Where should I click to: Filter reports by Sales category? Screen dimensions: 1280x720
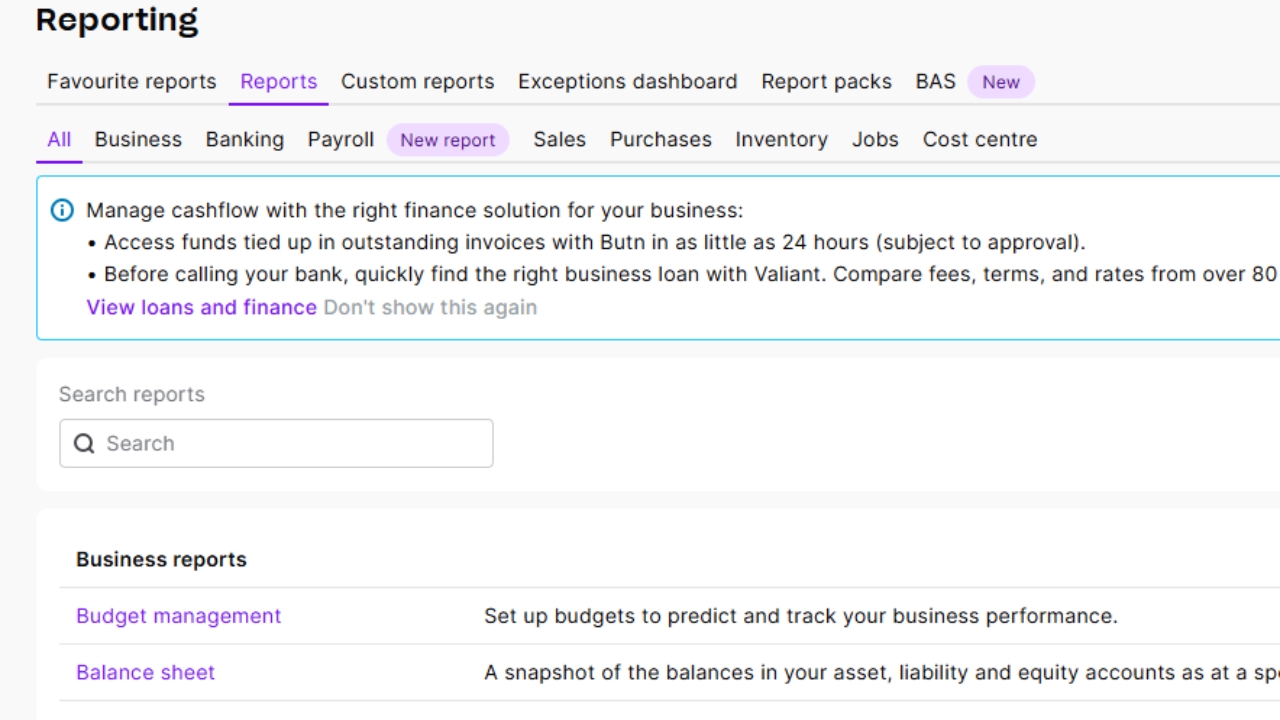tap(560, 139)
